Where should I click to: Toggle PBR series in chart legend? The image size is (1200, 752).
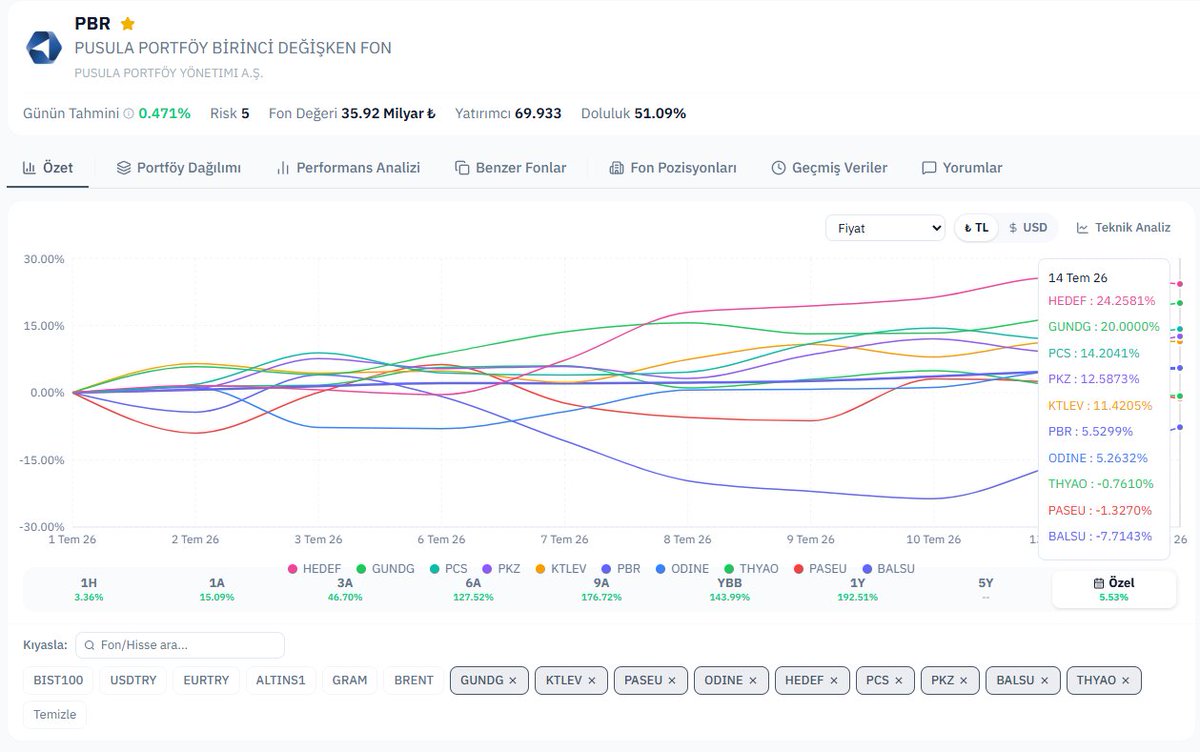pyautogui.click(x=620, y=568)
